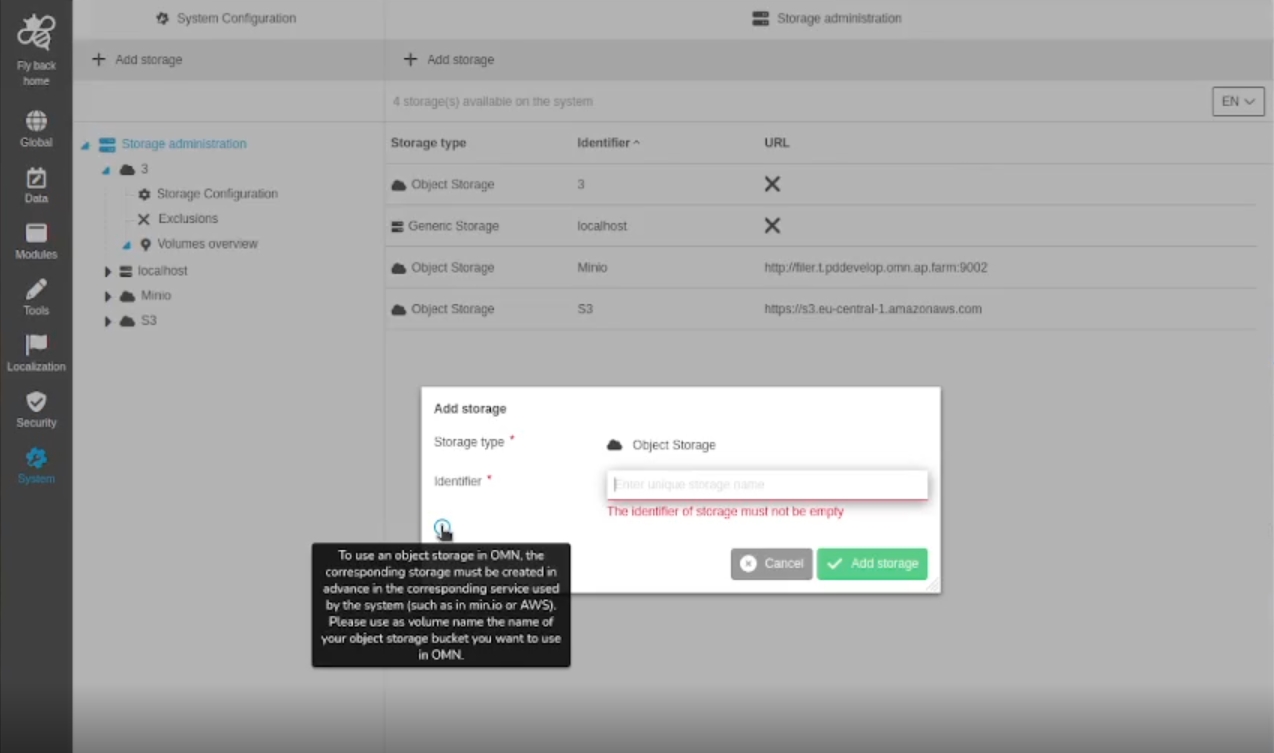Switch to the Storage administration tab

(x=827, y=18)
